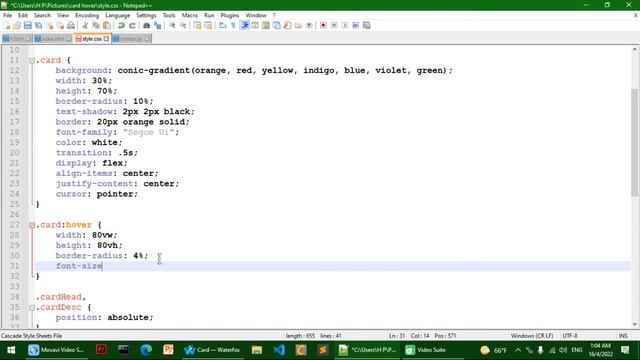640x360 pixels.
Task: Print the document with the Print icon
Action: [71, 25]
